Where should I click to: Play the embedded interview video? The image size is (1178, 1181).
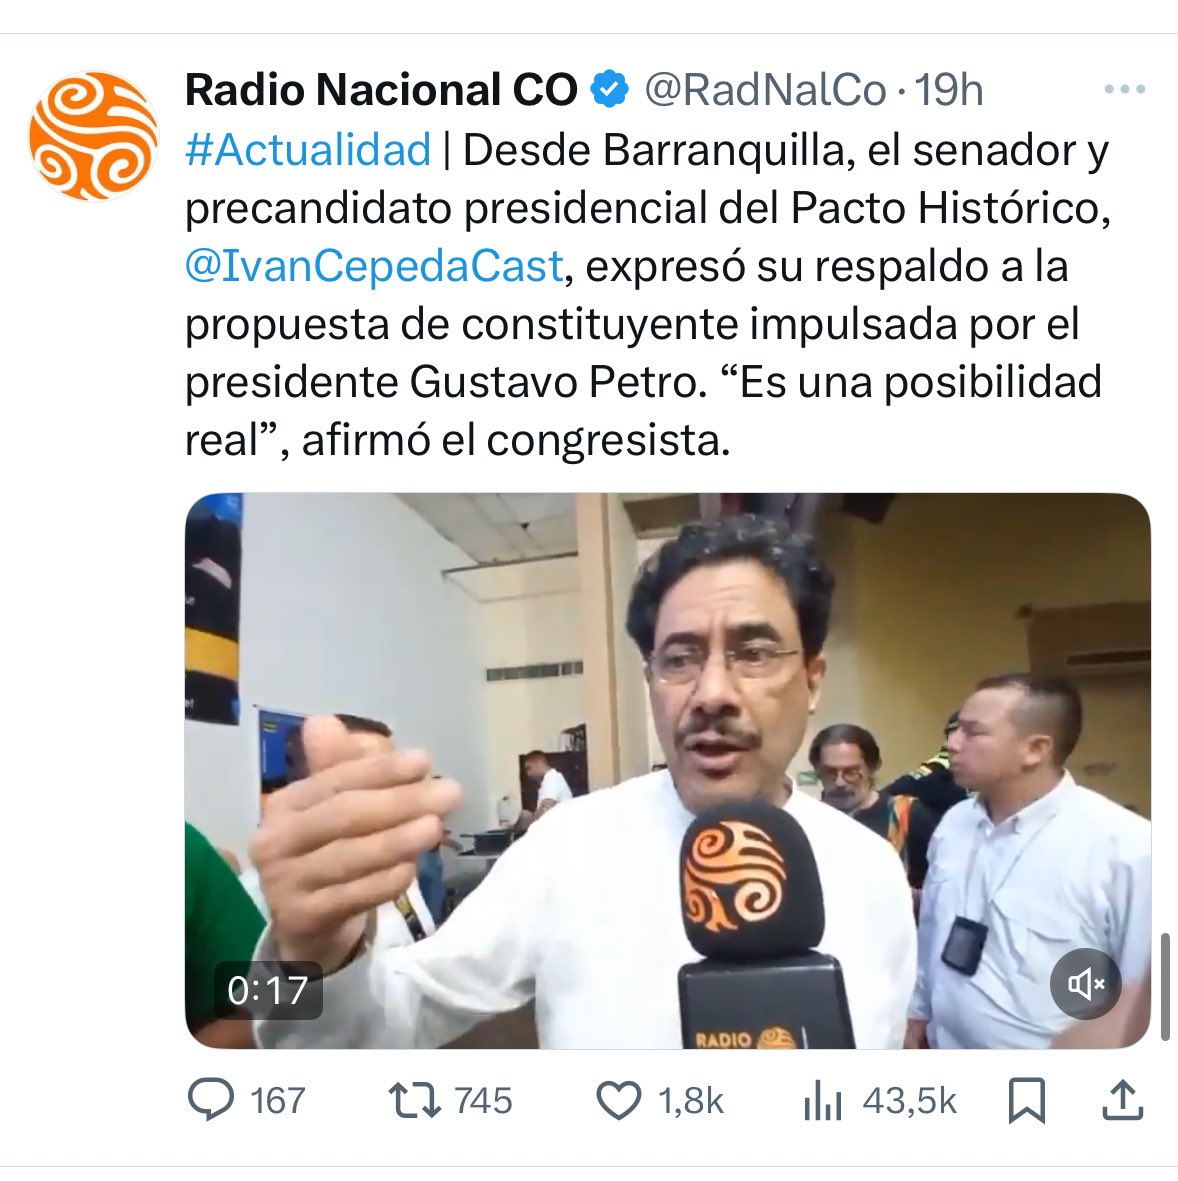tap(667, 771)
